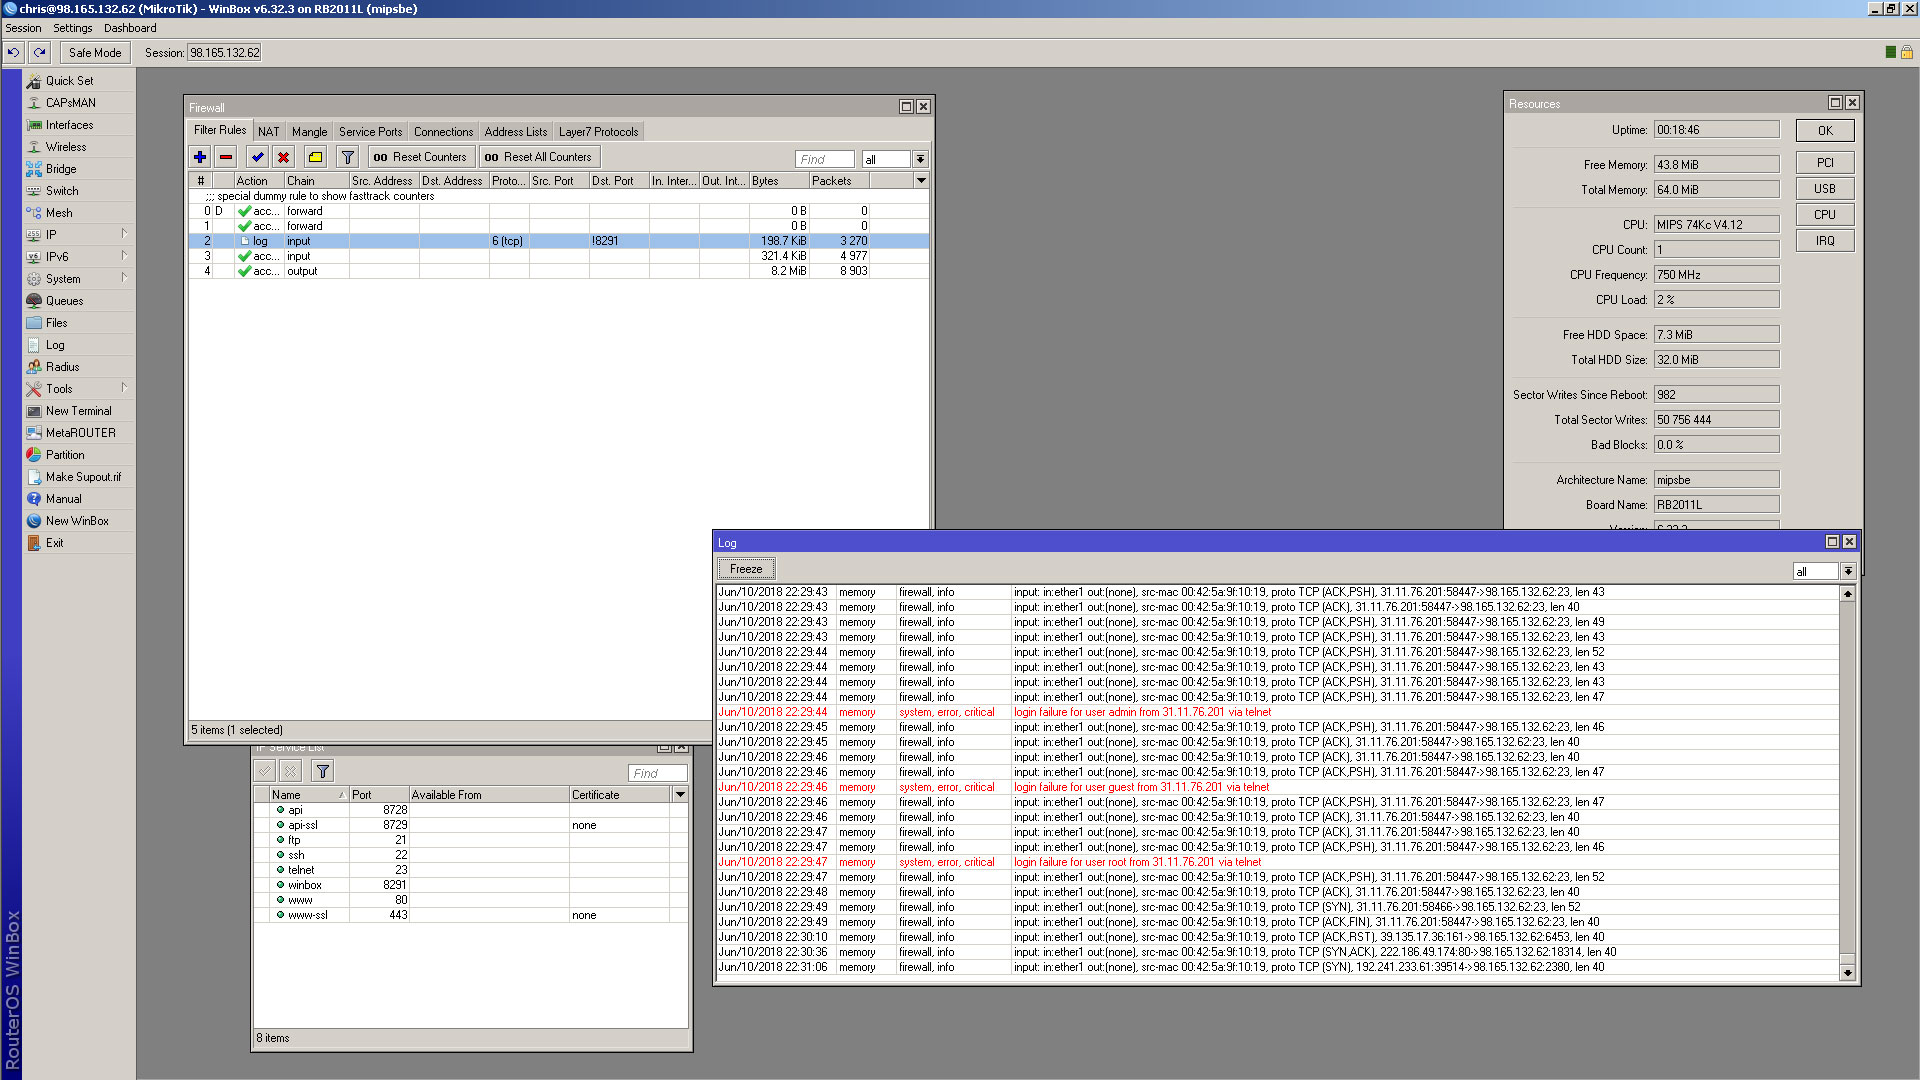Open the Firewall column selector dropdown arrow
This screenshot has height=1080, width=1920.
[921, 181]
